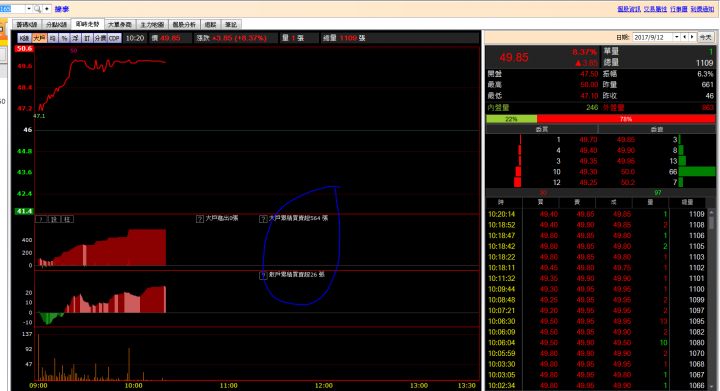Toggle the % percentage scale button
The image size is (720, 391).
[64, 38]
